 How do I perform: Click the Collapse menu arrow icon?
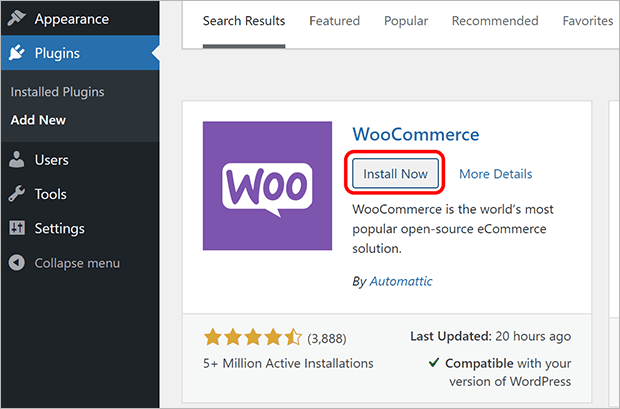pyautogui.click(x=17, y=263)
